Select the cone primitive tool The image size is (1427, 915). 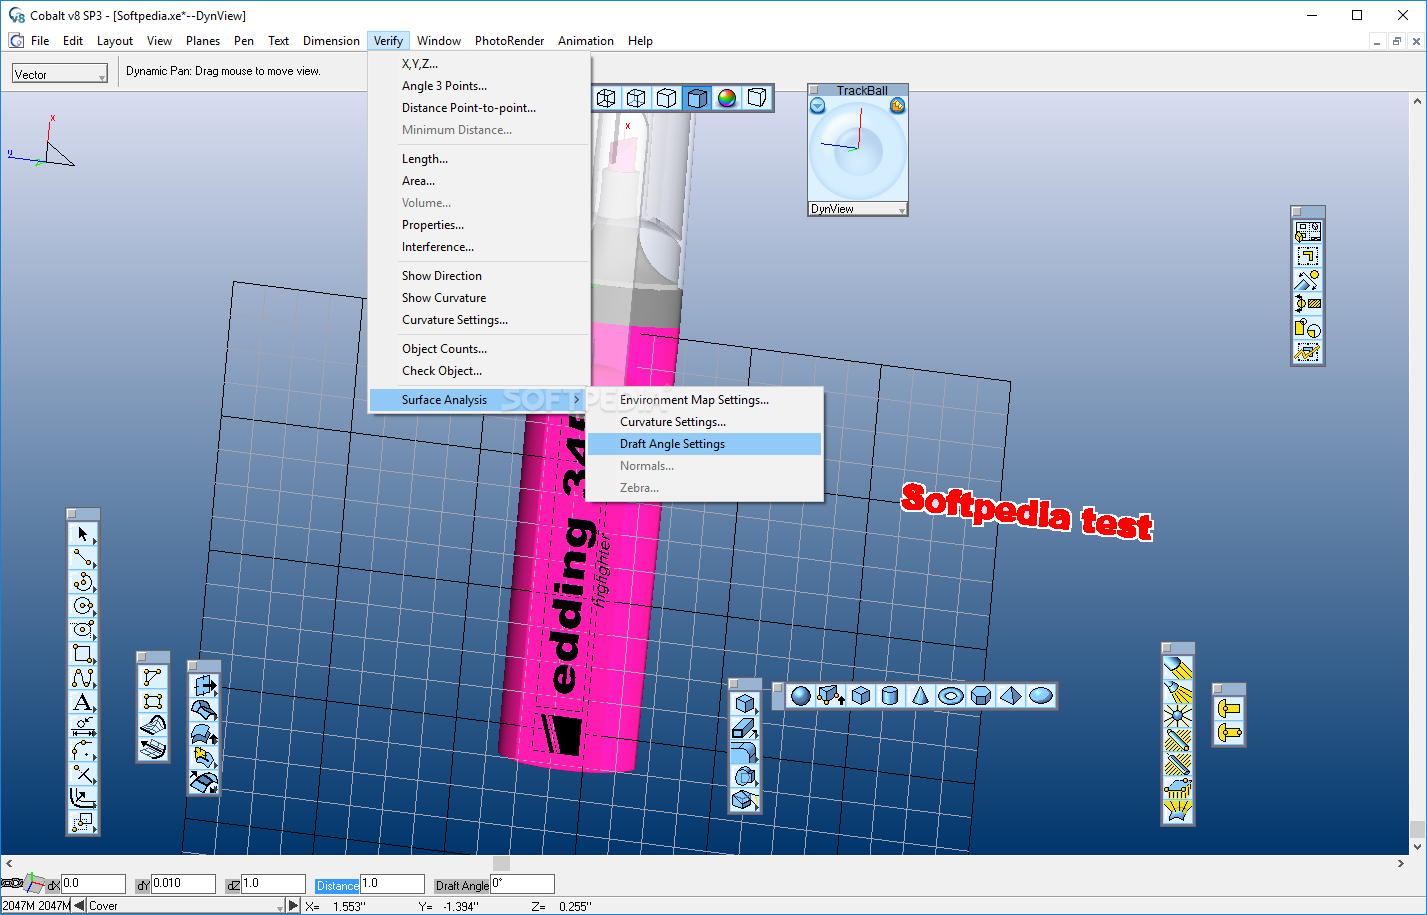point(920,696)
